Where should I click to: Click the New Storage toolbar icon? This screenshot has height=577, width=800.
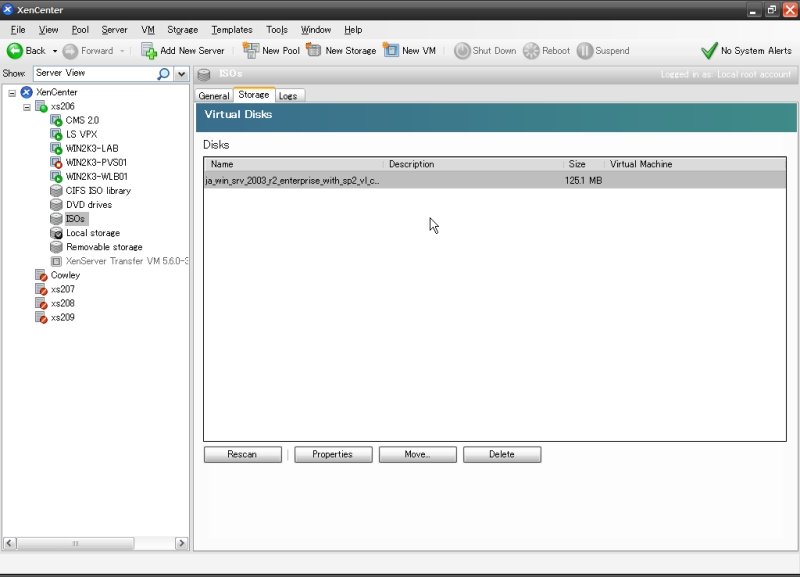tap(313, 50)
